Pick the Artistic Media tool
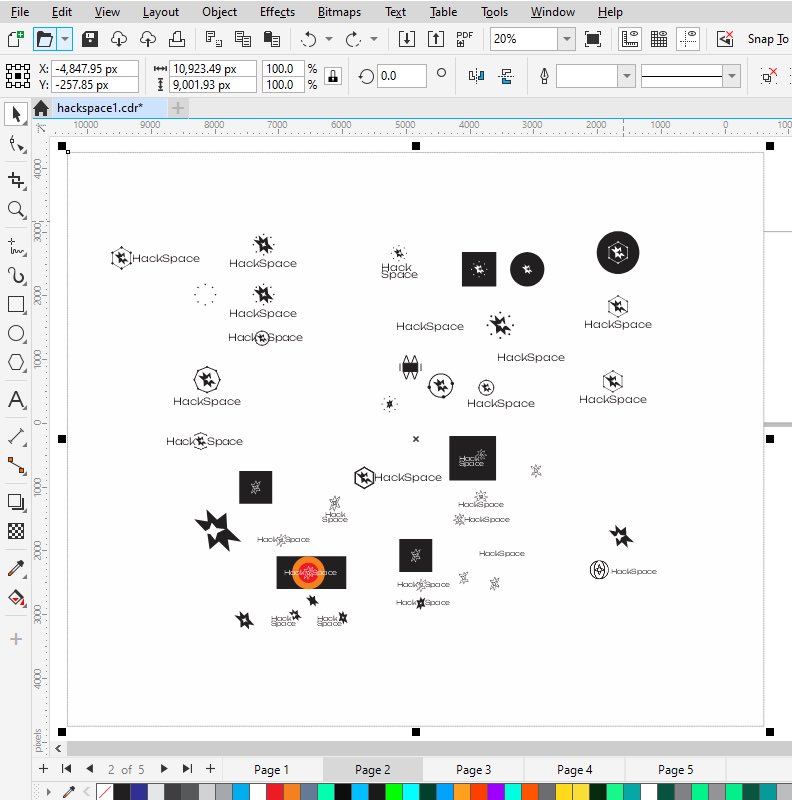This screenshot has width=792, height=800. tap(16, 276)
